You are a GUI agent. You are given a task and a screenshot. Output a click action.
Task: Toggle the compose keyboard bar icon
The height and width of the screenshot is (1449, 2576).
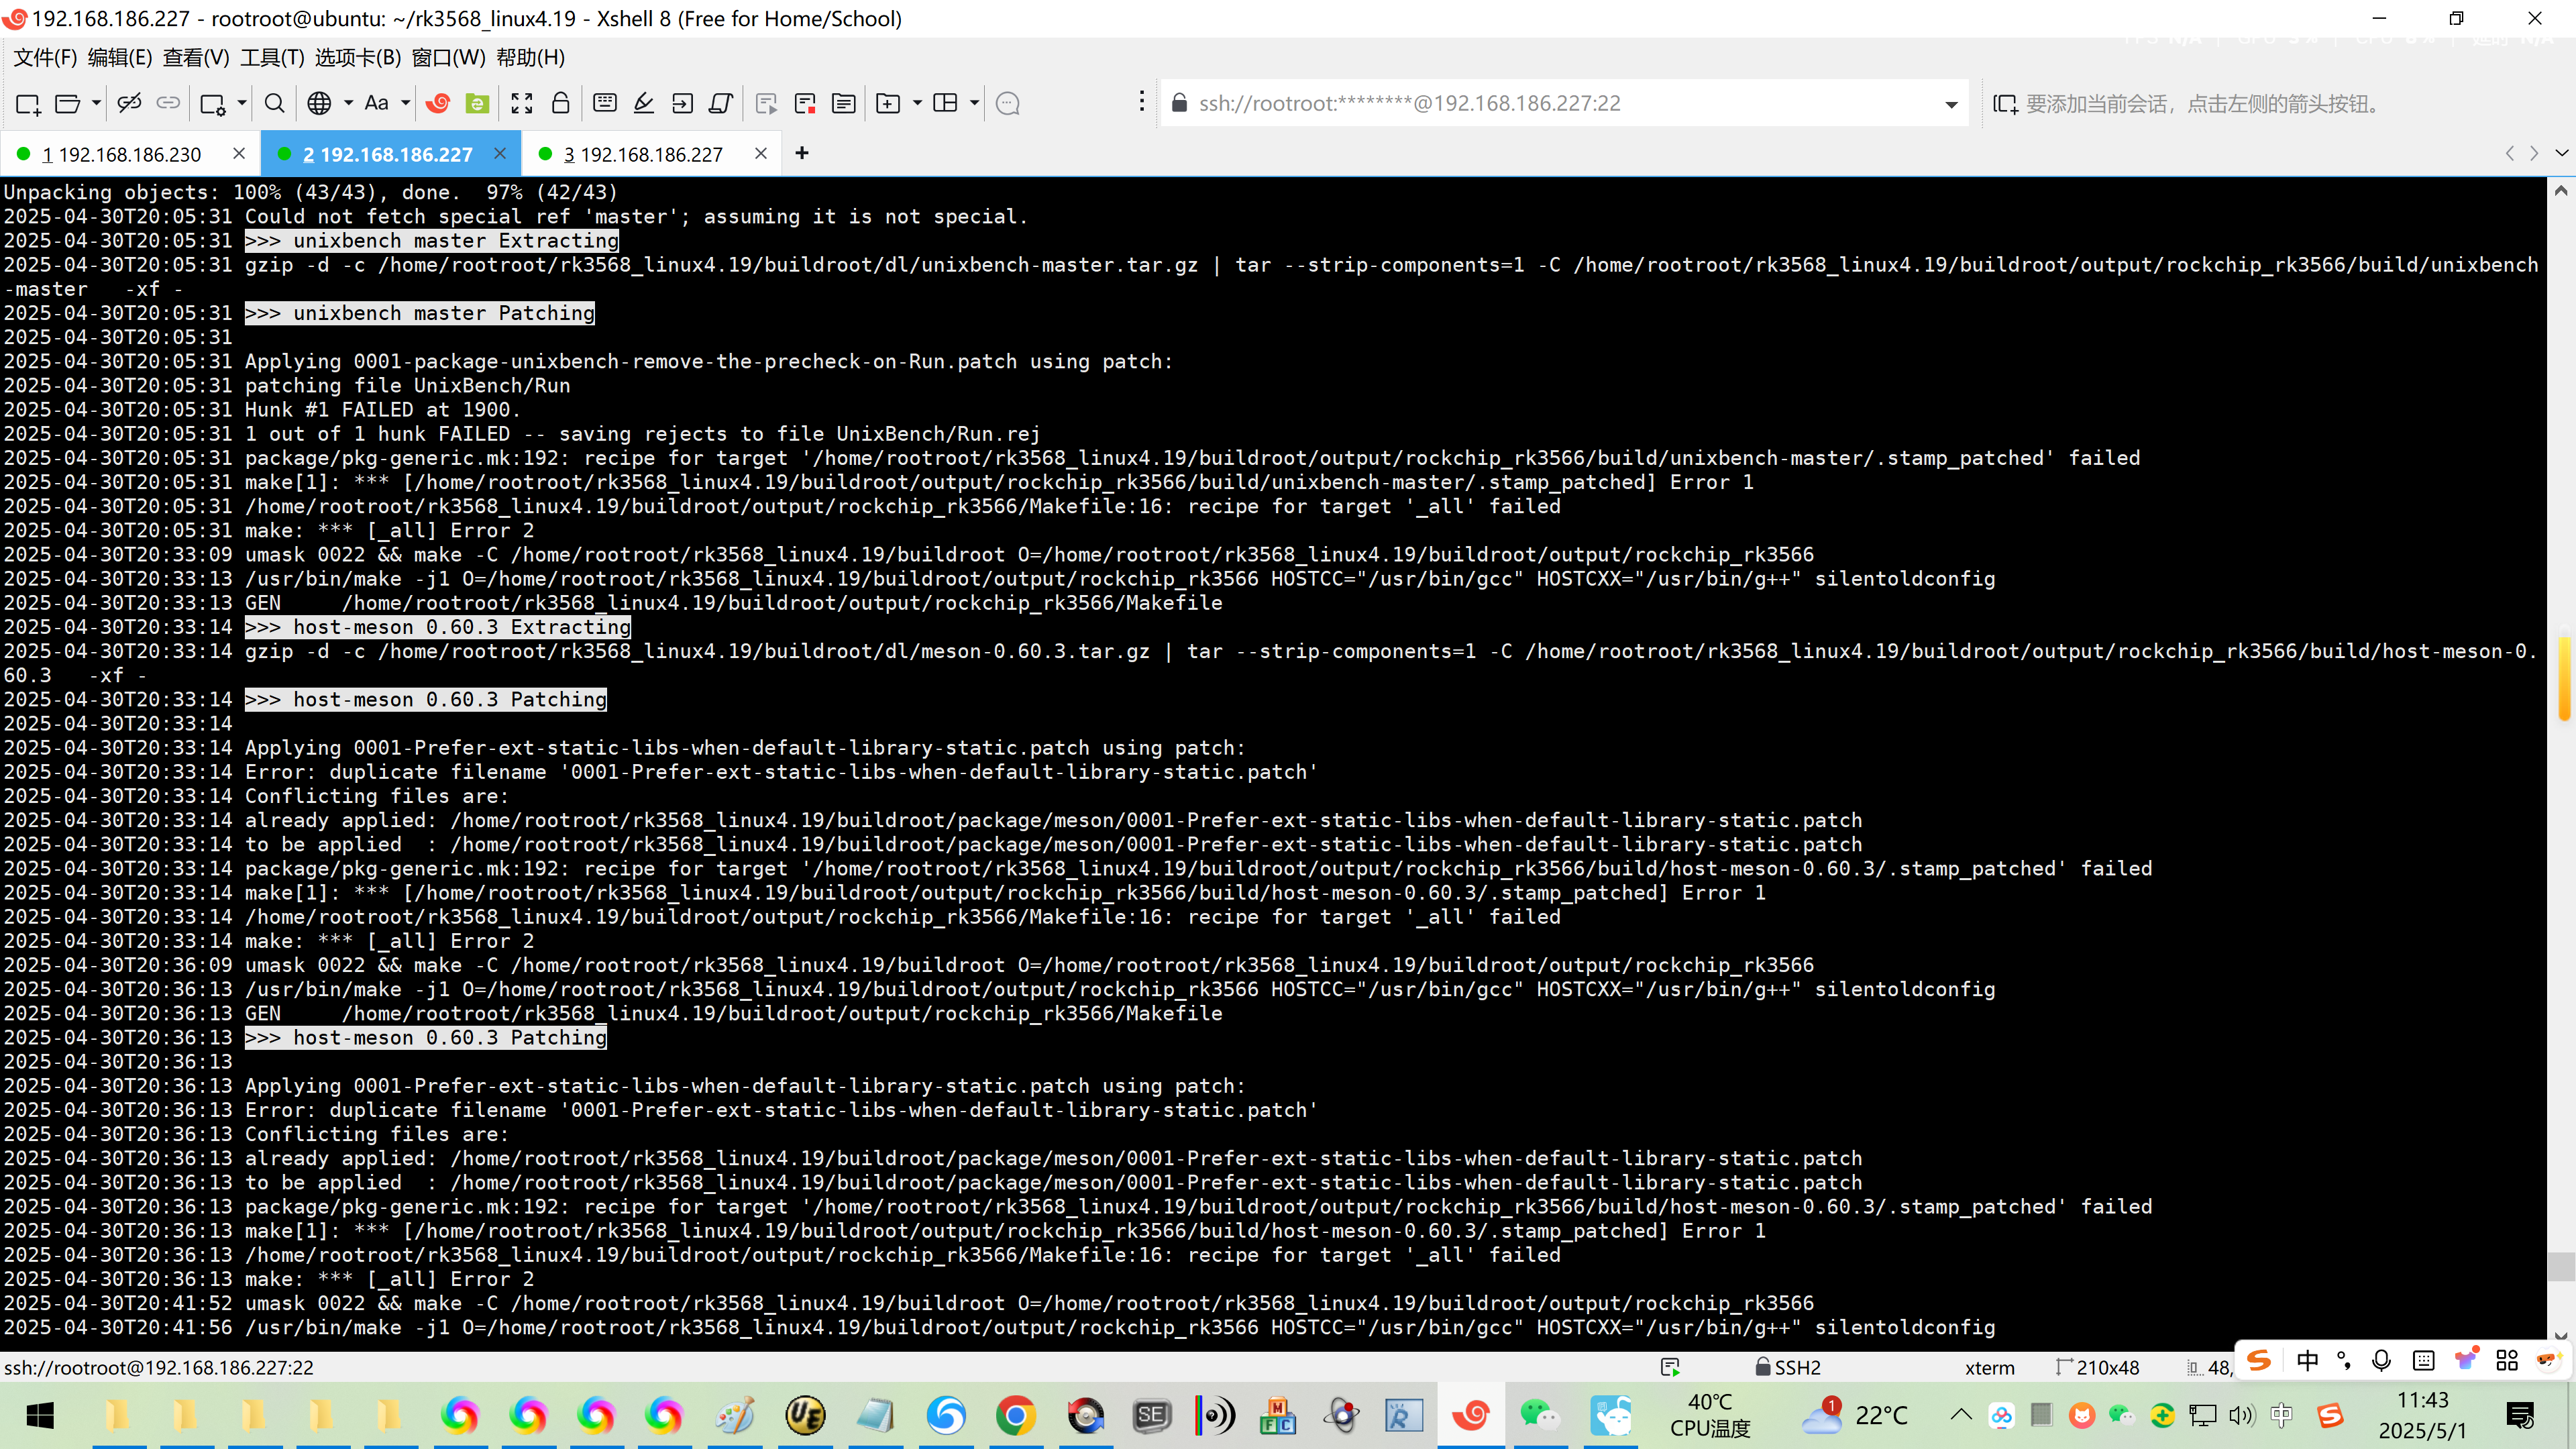click(x=605, y=104)
